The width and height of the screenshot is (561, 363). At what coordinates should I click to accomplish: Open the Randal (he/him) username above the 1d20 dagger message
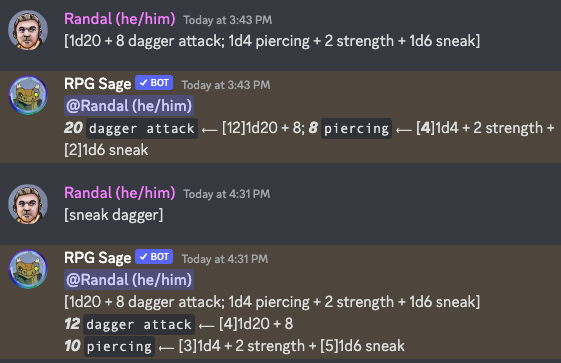[119, 19]
